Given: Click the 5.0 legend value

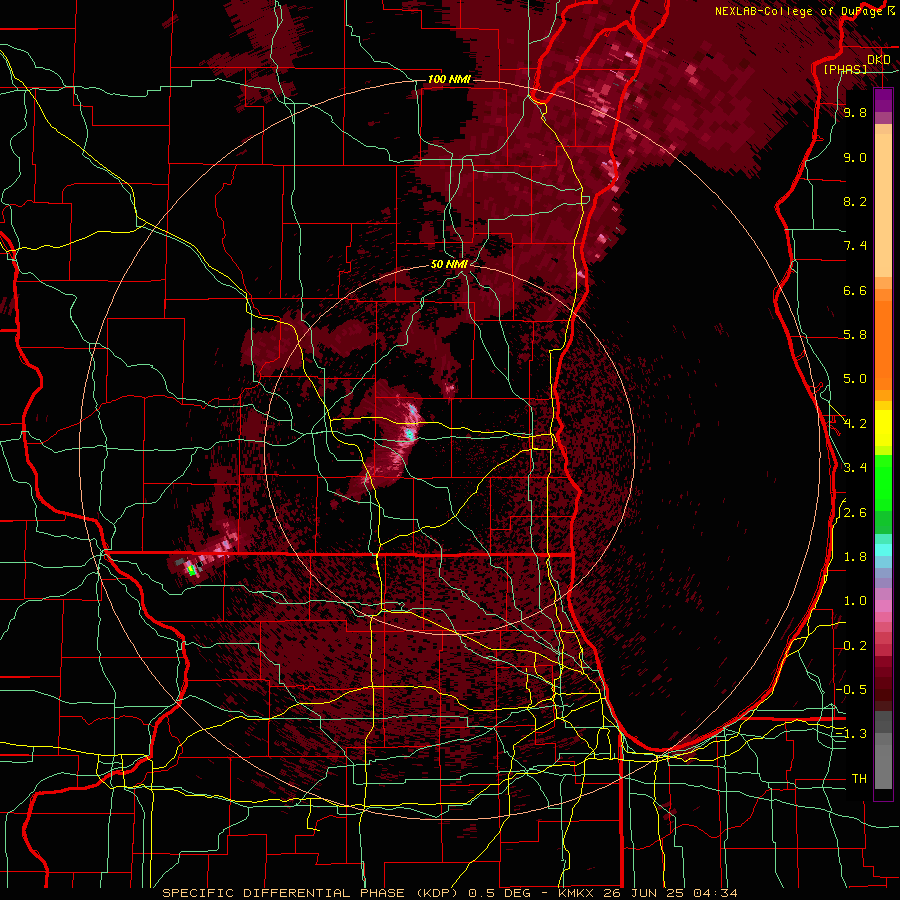Looking at the screenshot, I should pos(855,379).
